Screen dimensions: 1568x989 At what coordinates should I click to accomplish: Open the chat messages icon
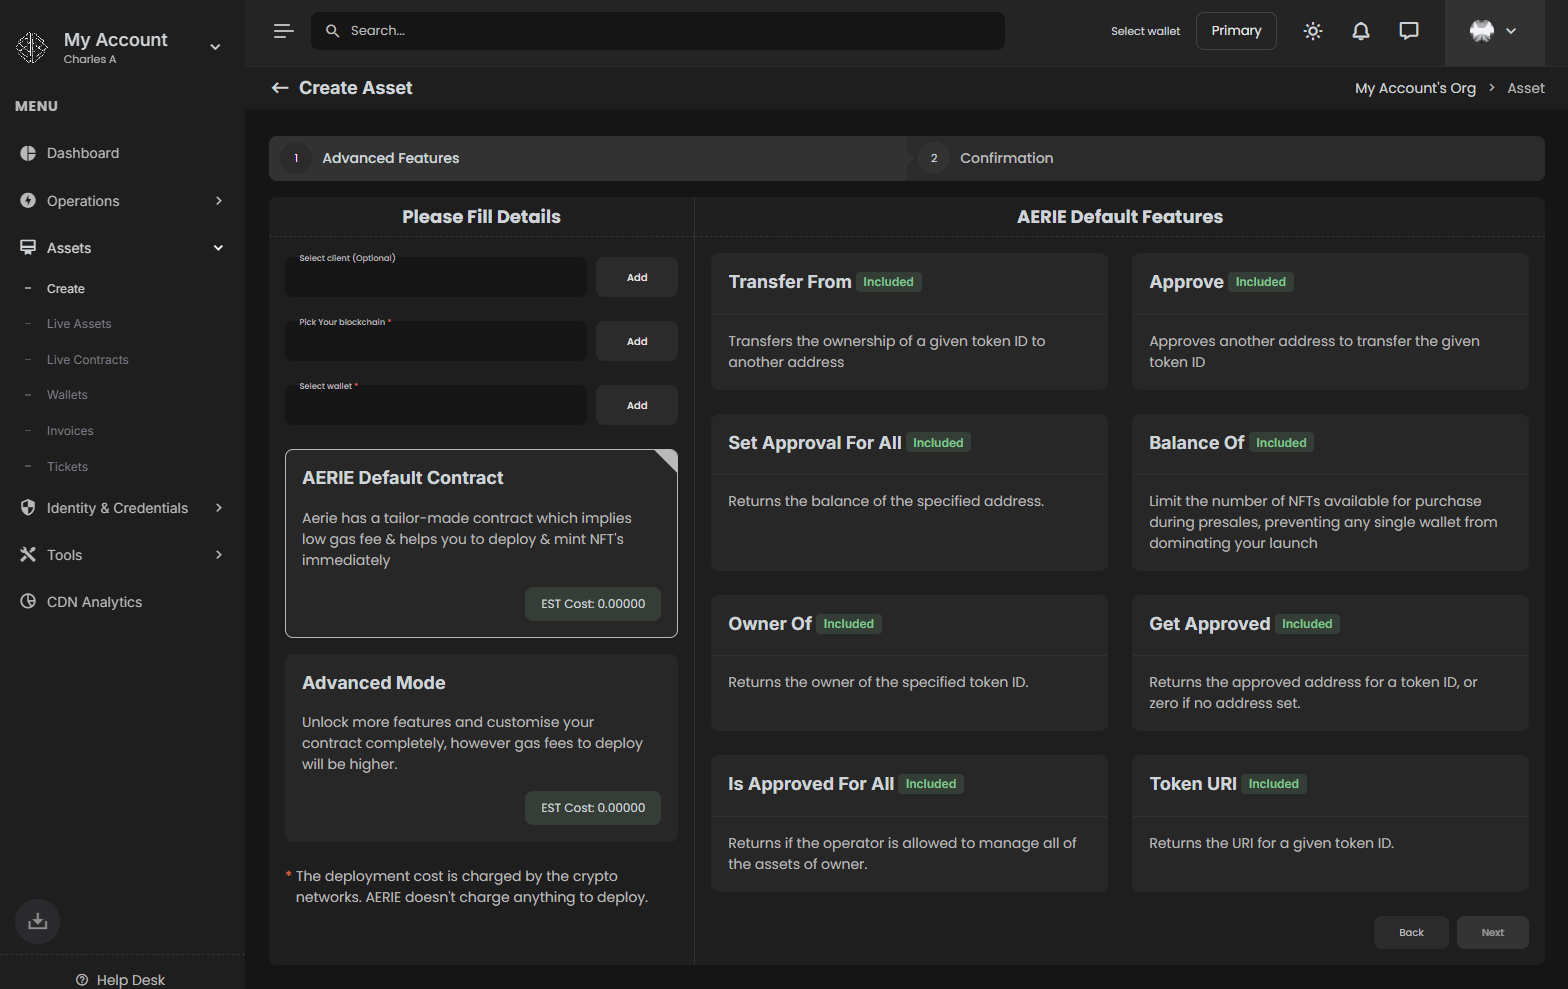point(1409,31)
